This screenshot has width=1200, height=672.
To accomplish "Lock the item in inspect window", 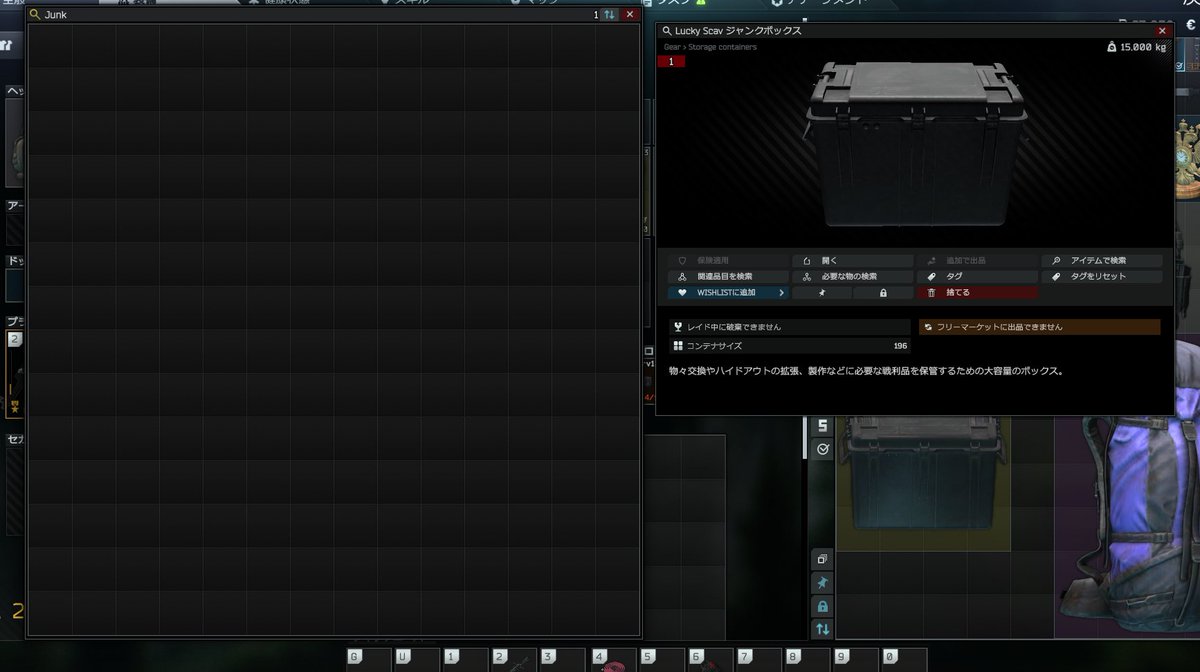I will coord(883,293).
